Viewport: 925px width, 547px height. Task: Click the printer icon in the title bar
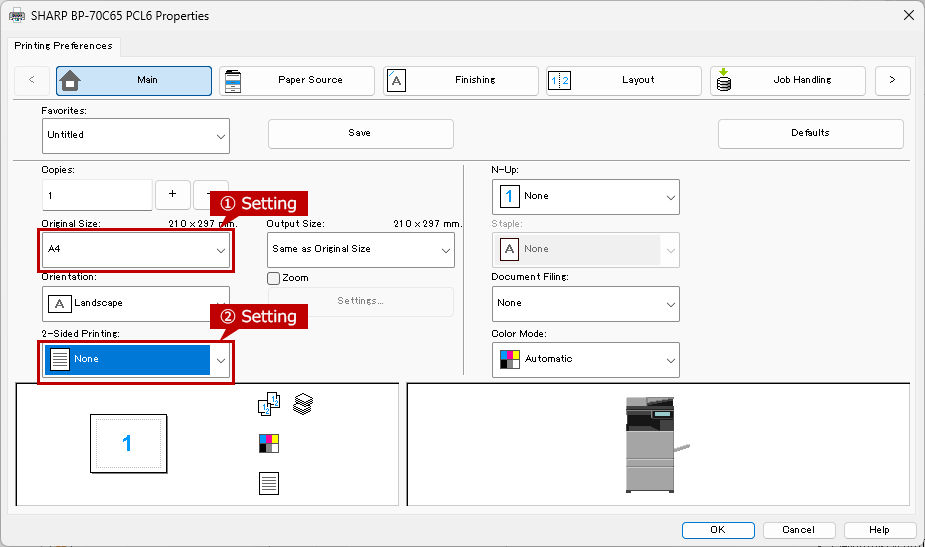coord(17,16)
